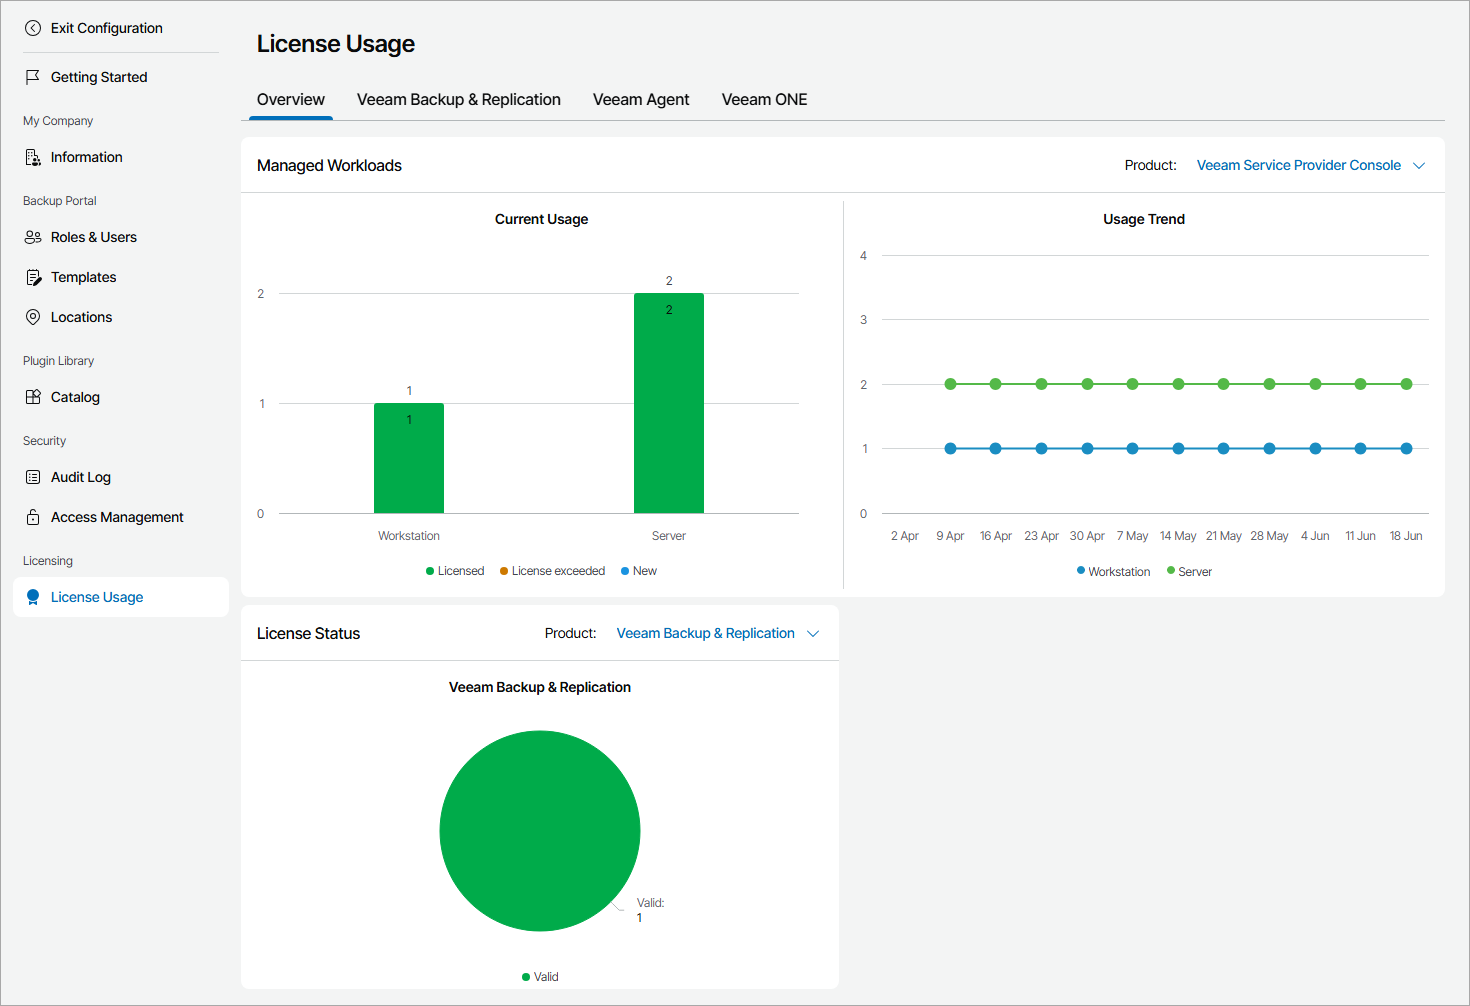Click the Locations pin icon
Screen dimensions: 1470x1006
[x=33, y=317]
